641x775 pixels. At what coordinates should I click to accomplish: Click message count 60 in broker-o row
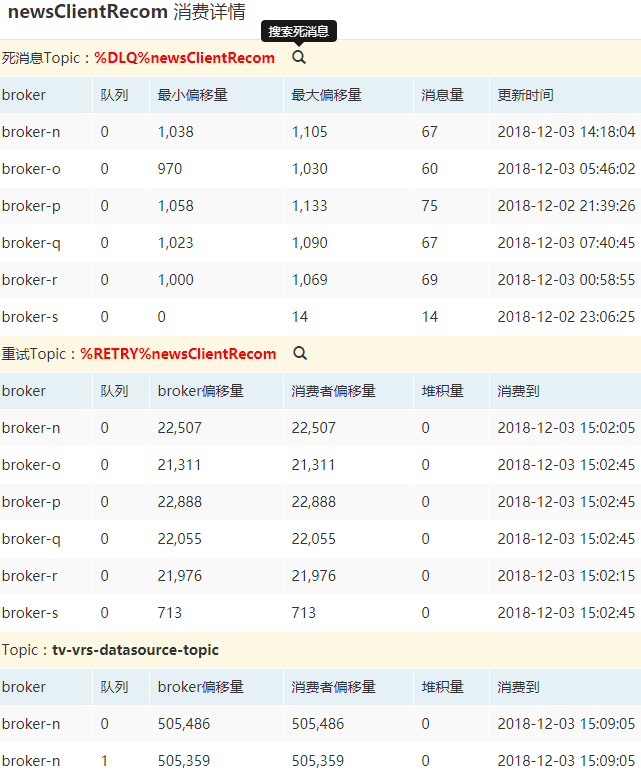pos(429,169)
